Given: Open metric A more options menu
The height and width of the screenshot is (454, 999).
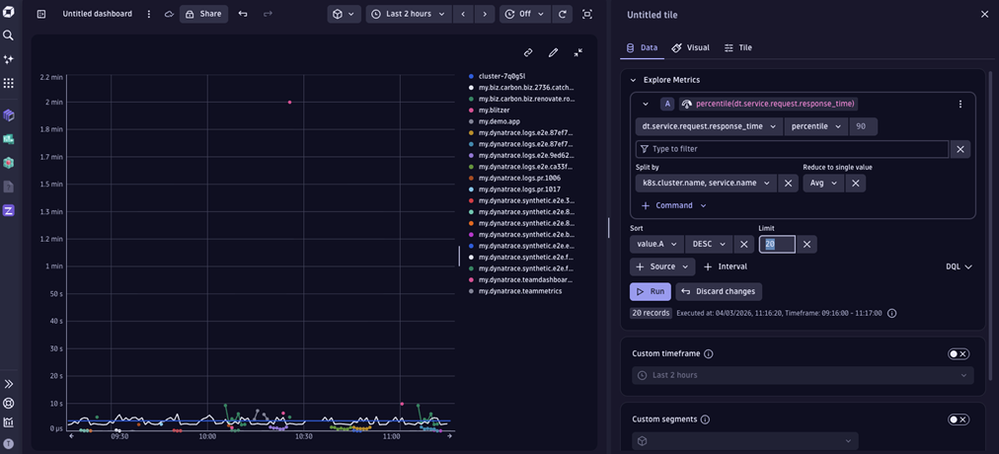Looking at the screenshot, I should 960,104.
